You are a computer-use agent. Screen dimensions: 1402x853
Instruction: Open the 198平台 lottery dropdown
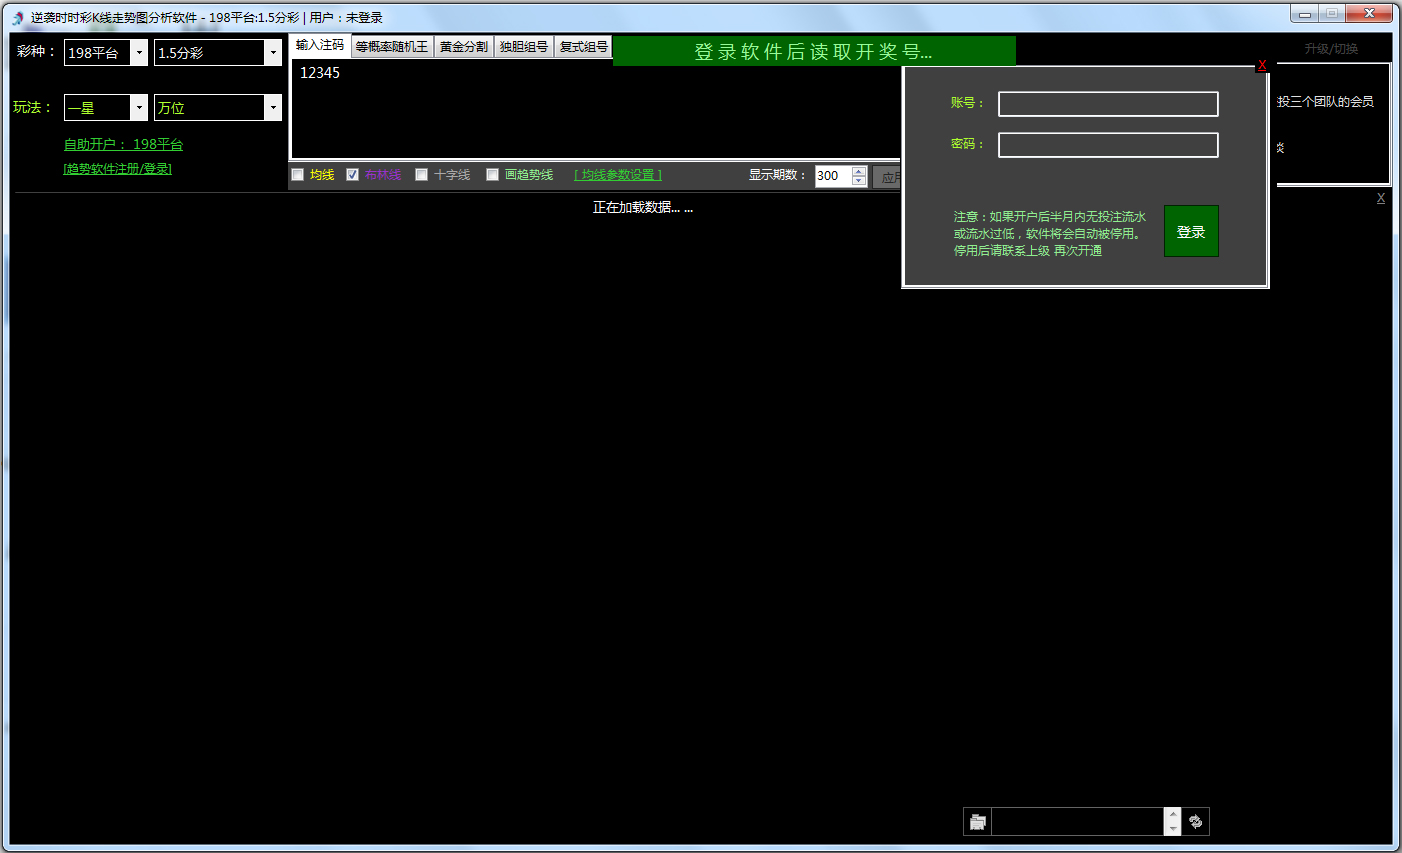pyautogui.click(x=139, y=53)
